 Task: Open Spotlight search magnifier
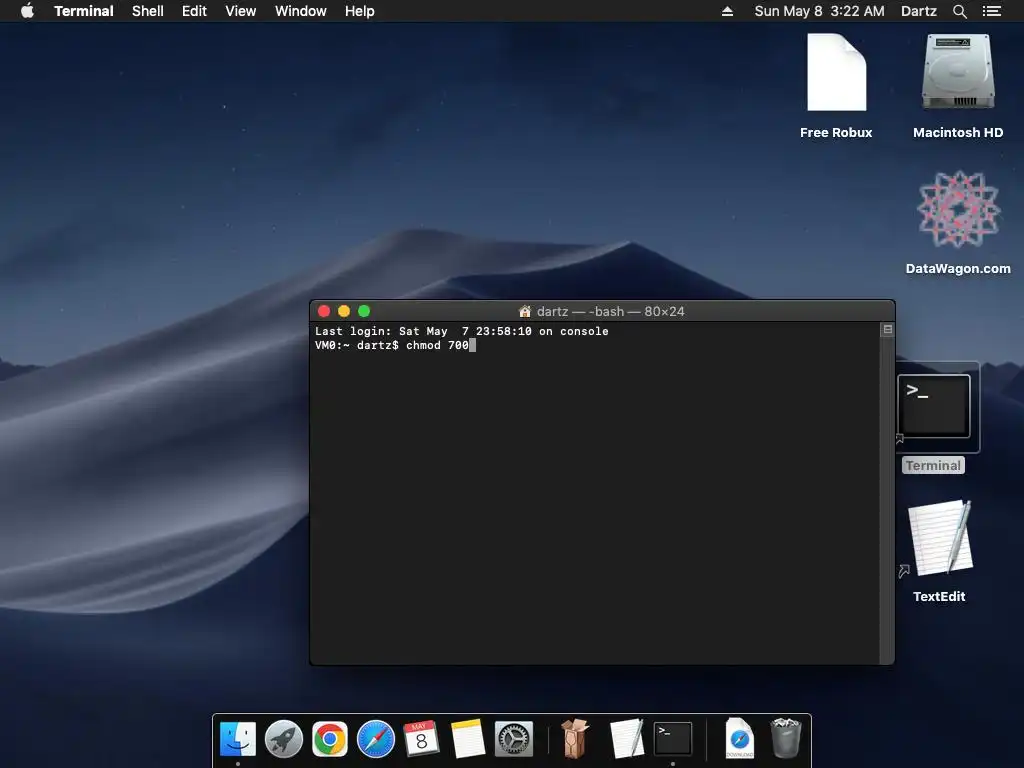[959, 11]
